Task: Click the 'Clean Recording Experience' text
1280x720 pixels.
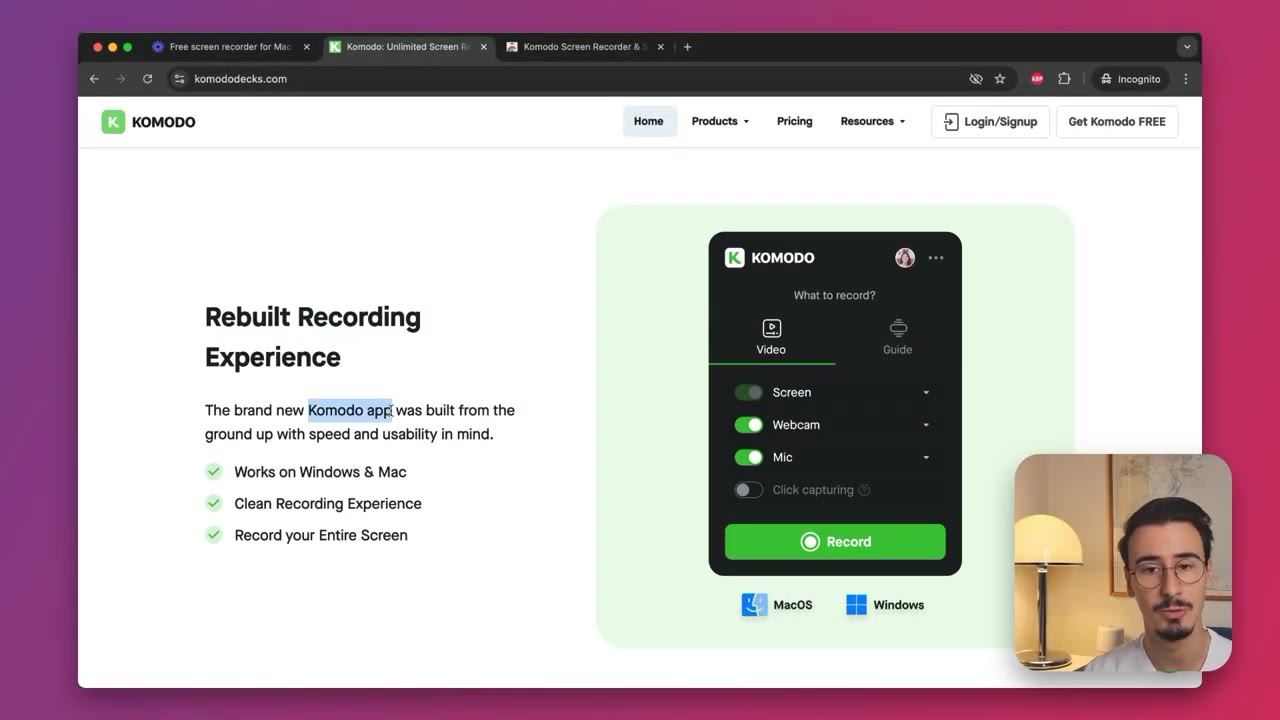Action: click(328, 503)
